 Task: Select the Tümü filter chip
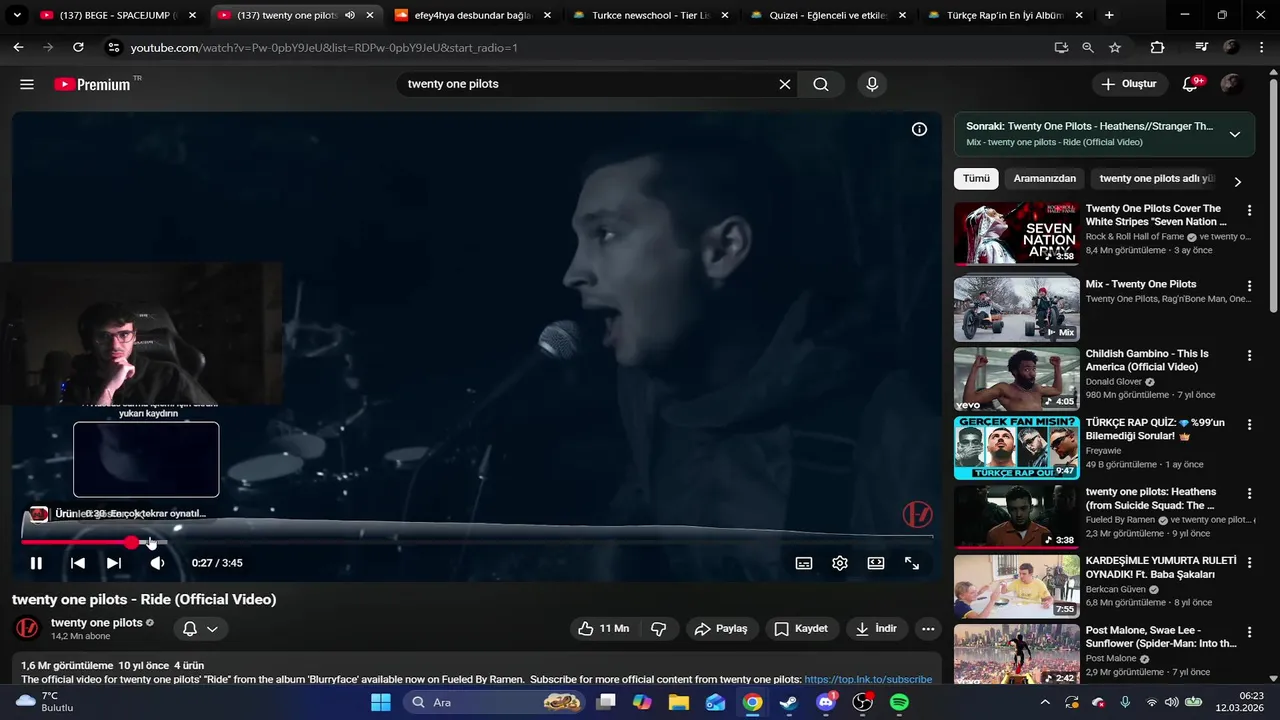[976, 179]
